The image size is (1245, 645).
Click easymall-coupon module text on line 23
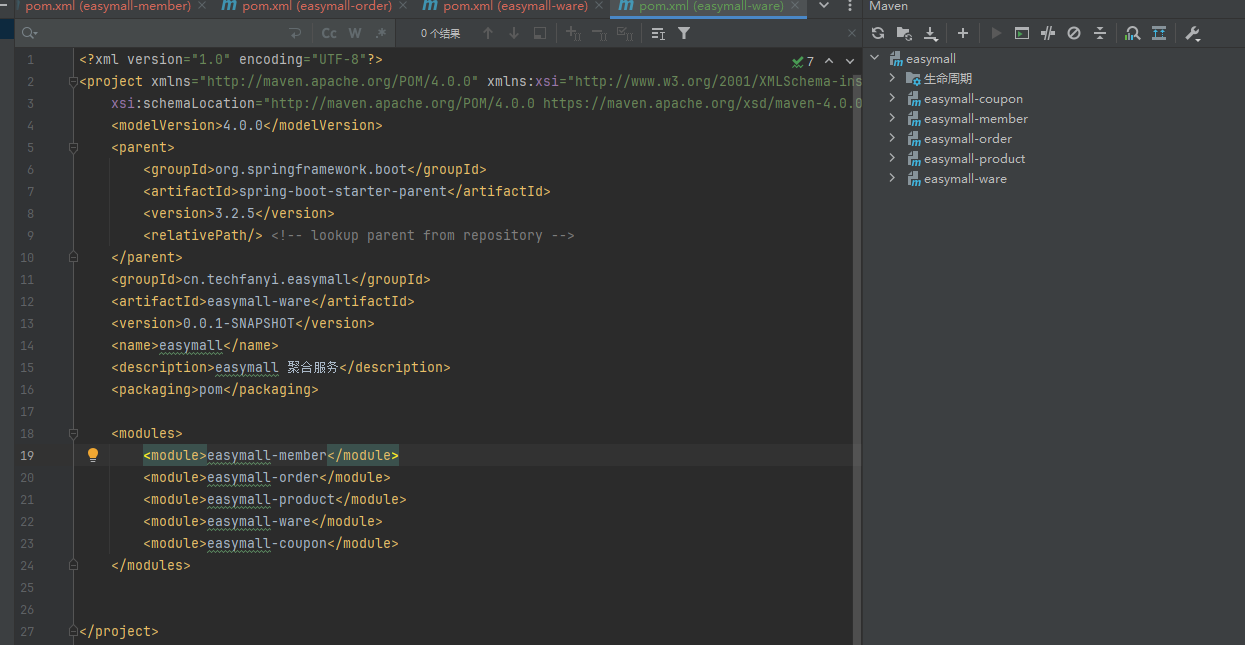267,543
